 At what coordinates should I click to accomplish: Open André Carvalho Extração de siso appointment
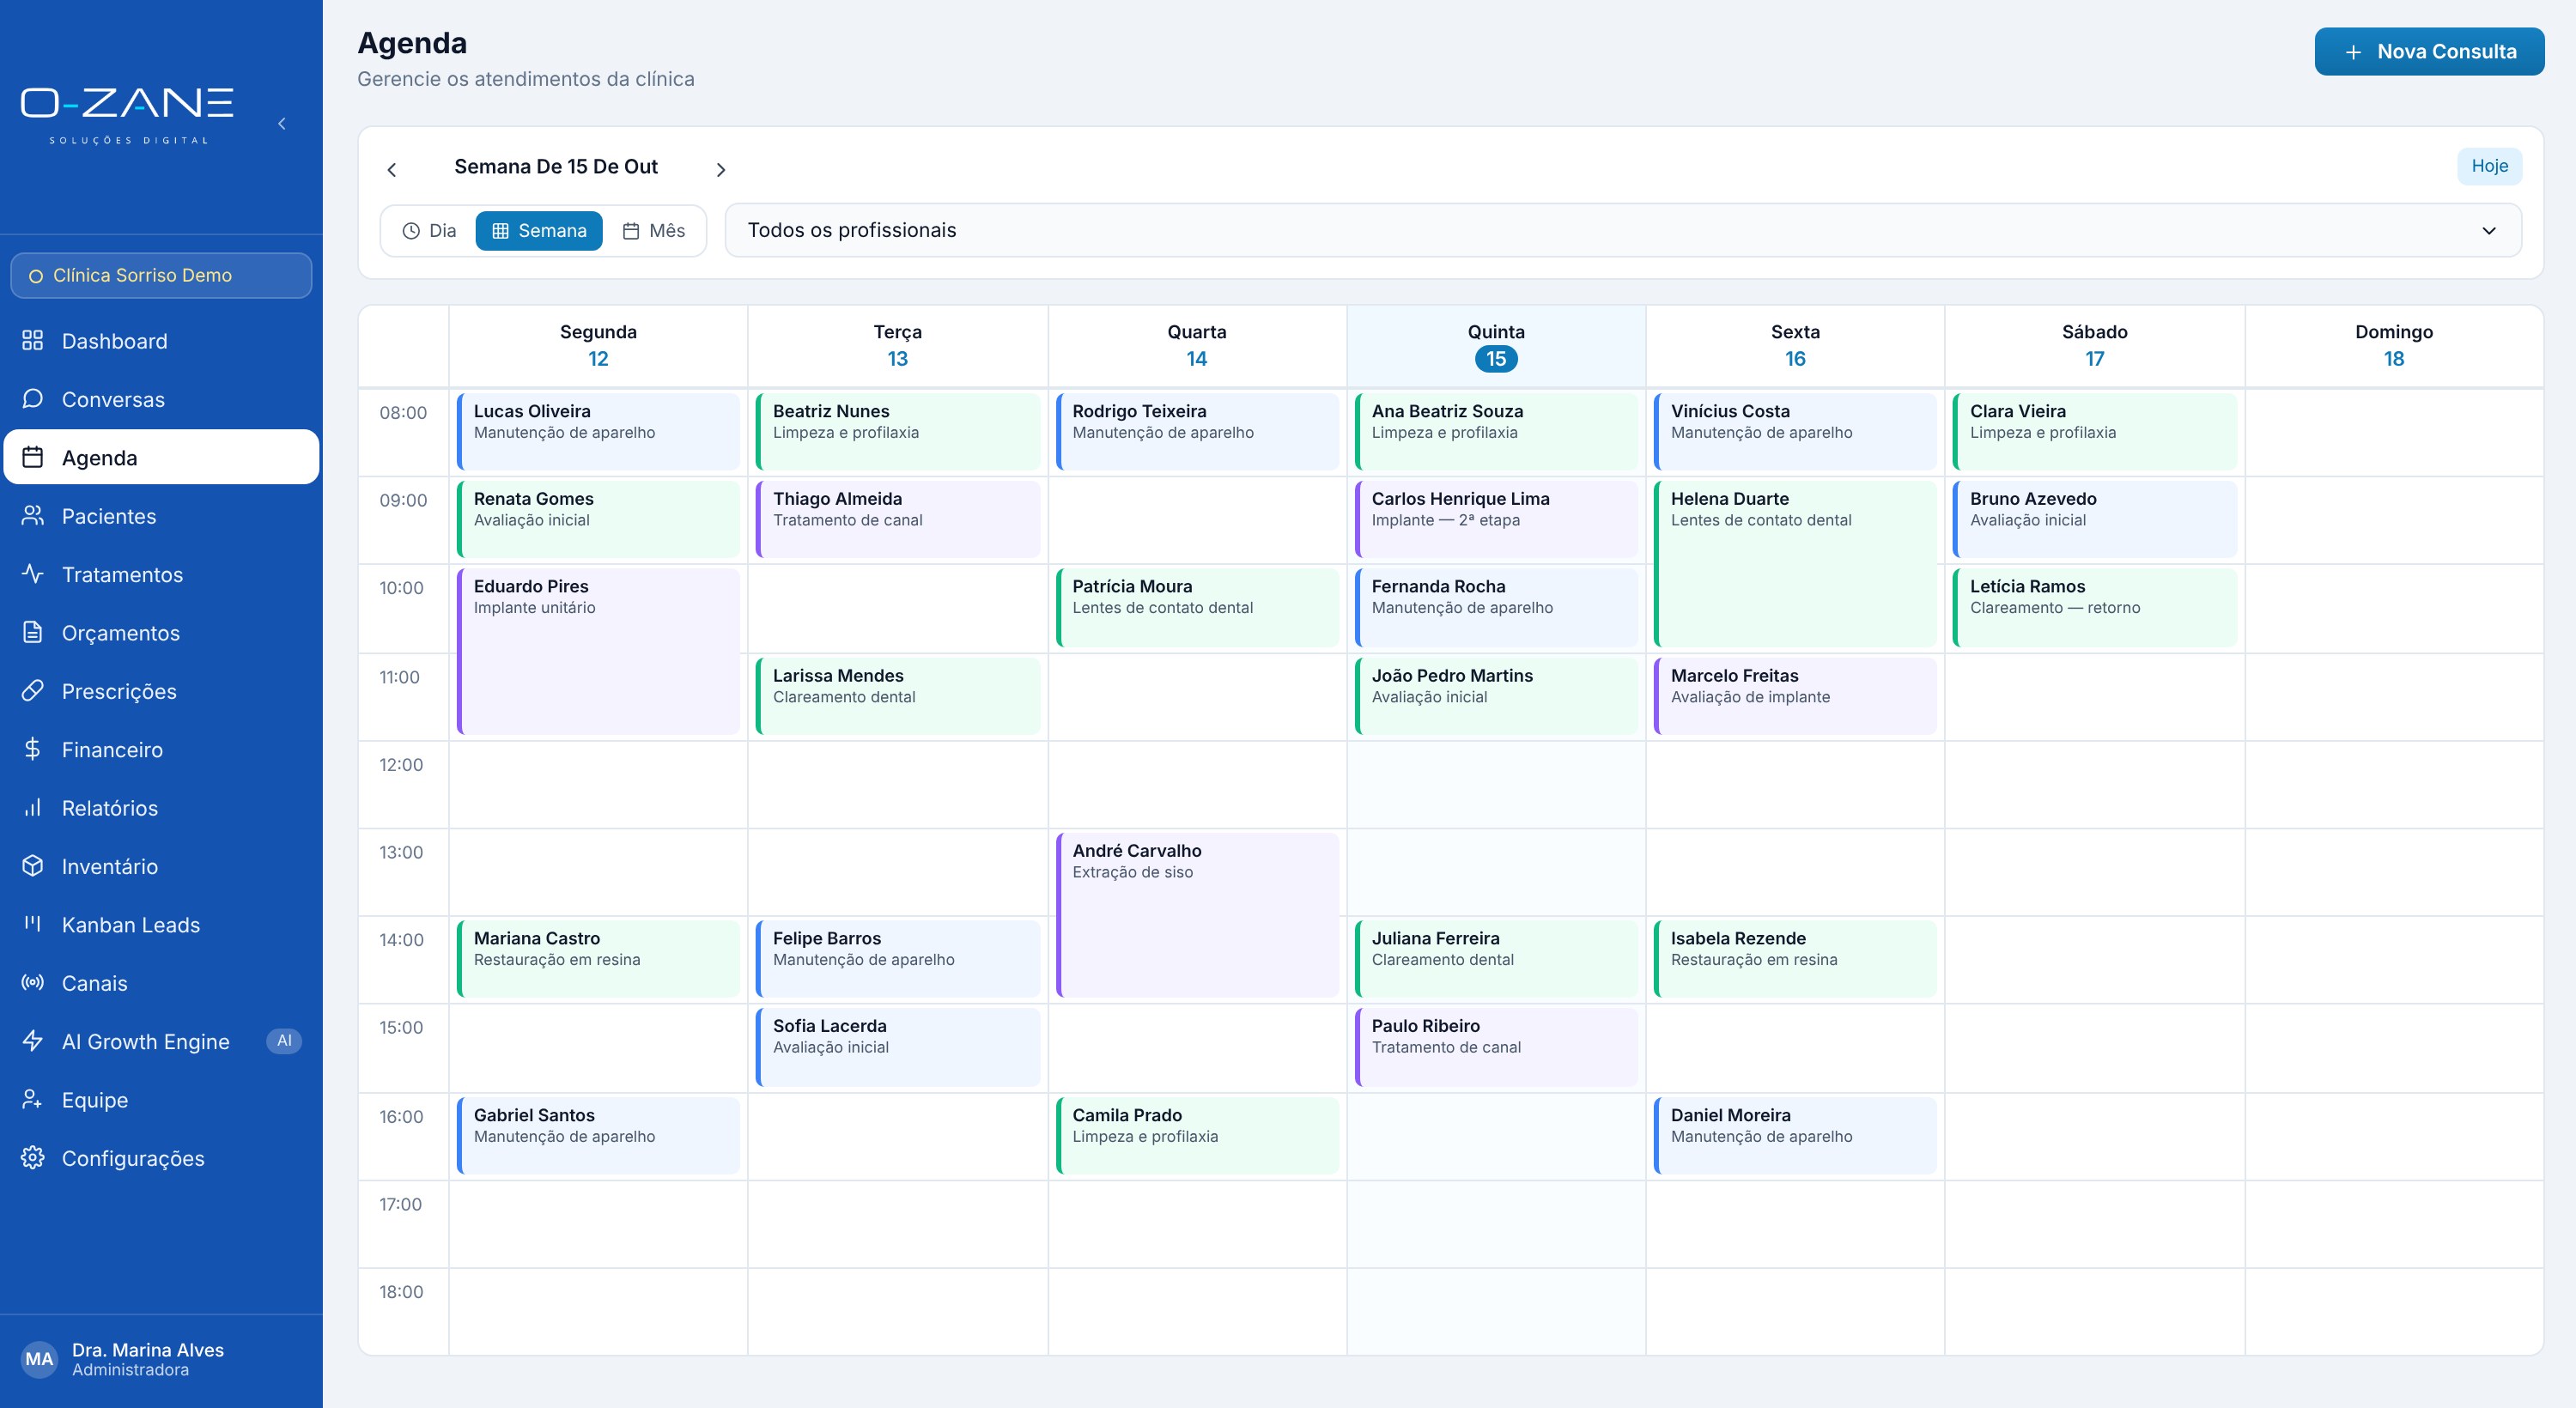[x=1197, y=915]
